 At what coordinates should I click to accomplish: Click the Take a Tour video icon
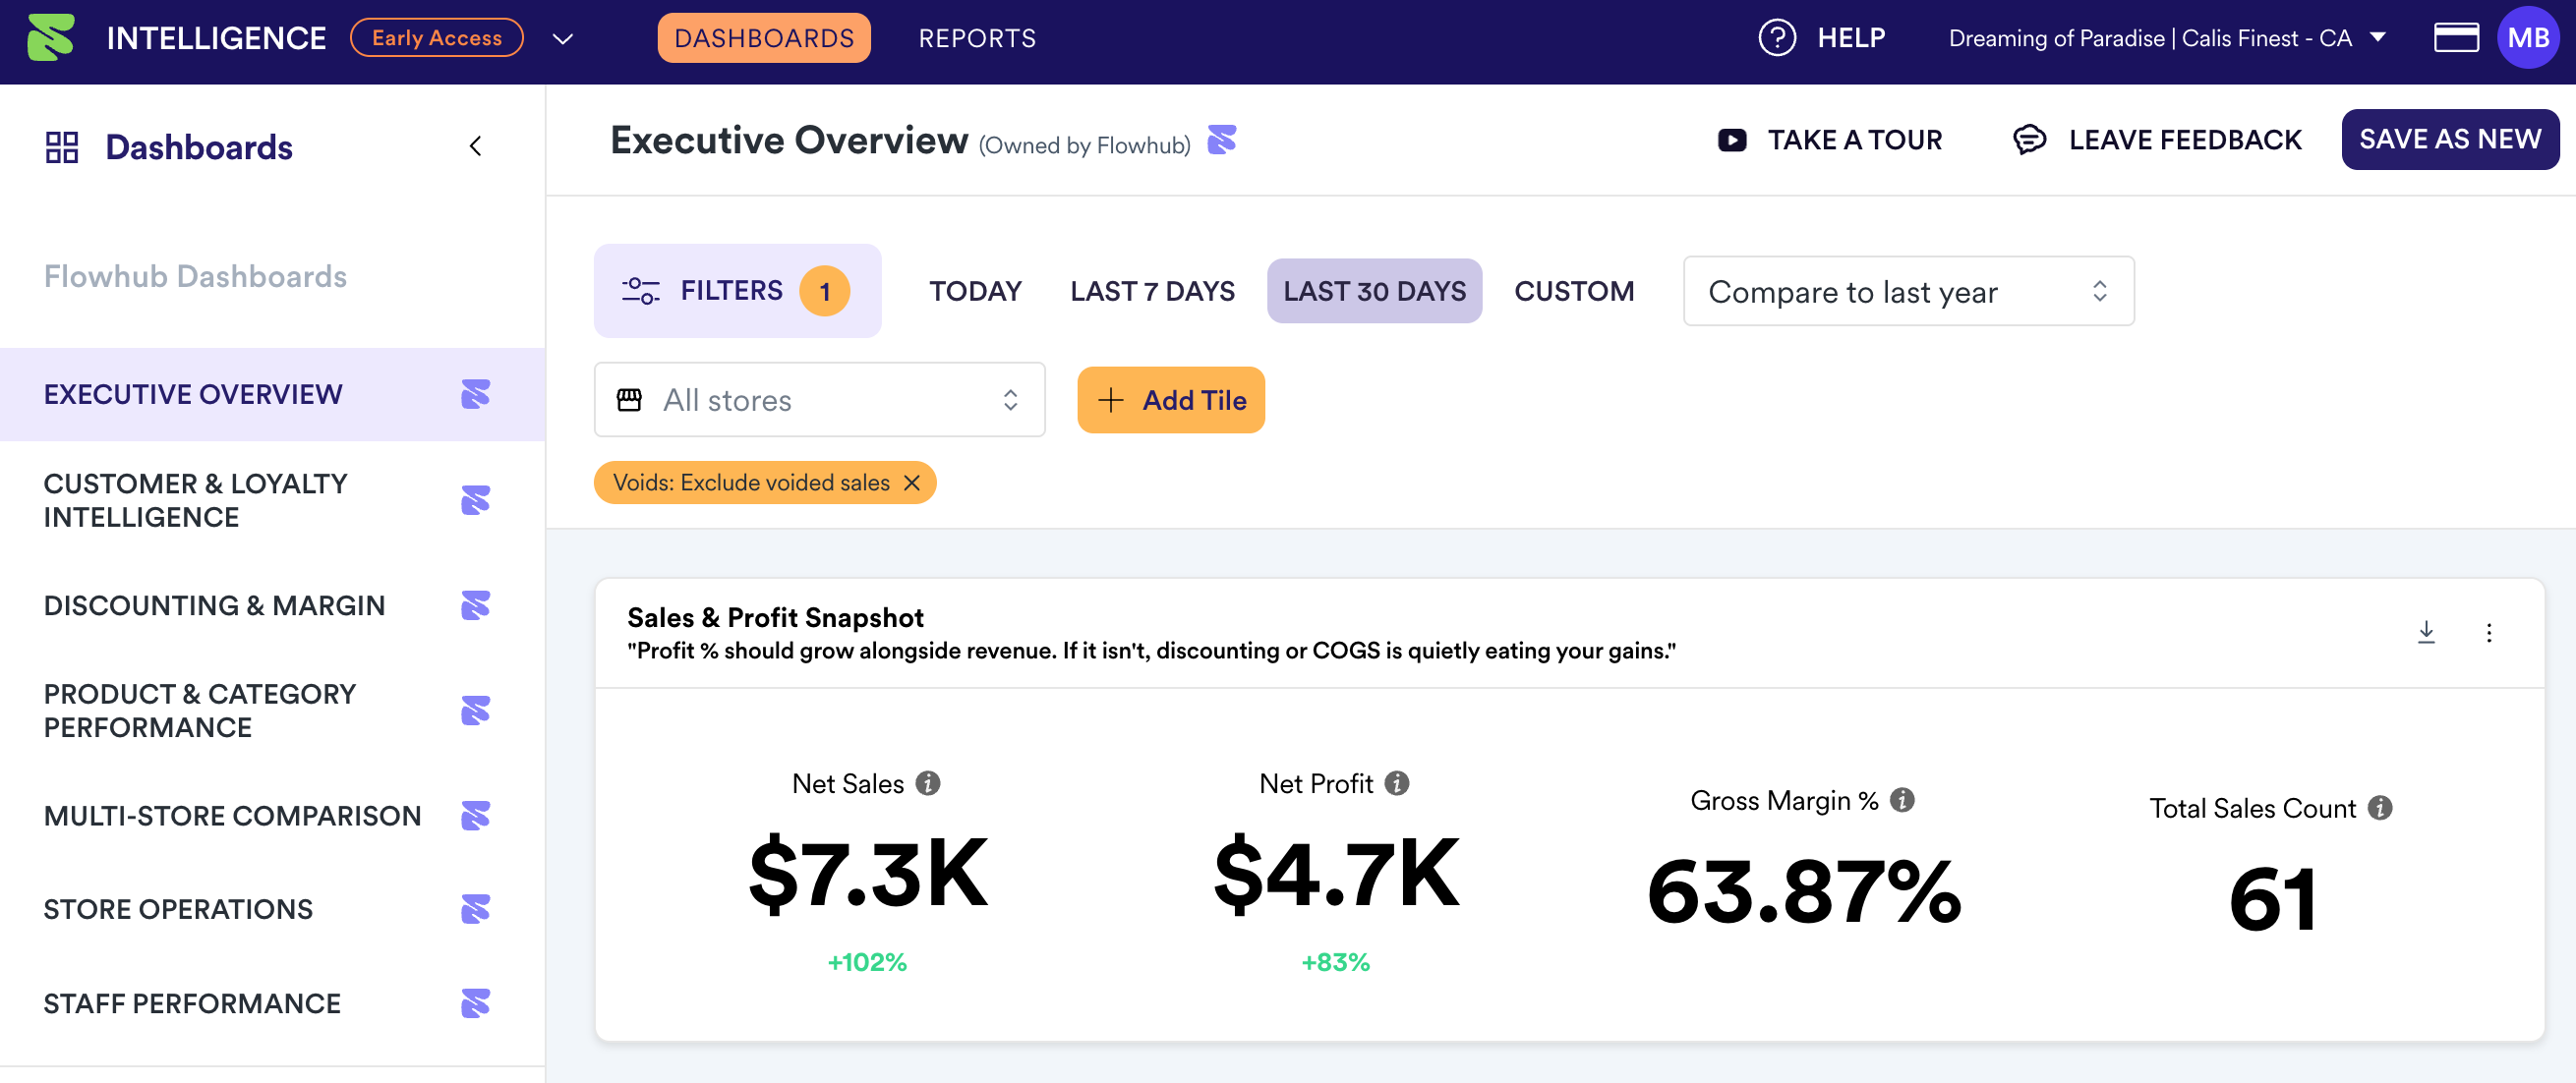(x=1732, y=140)
